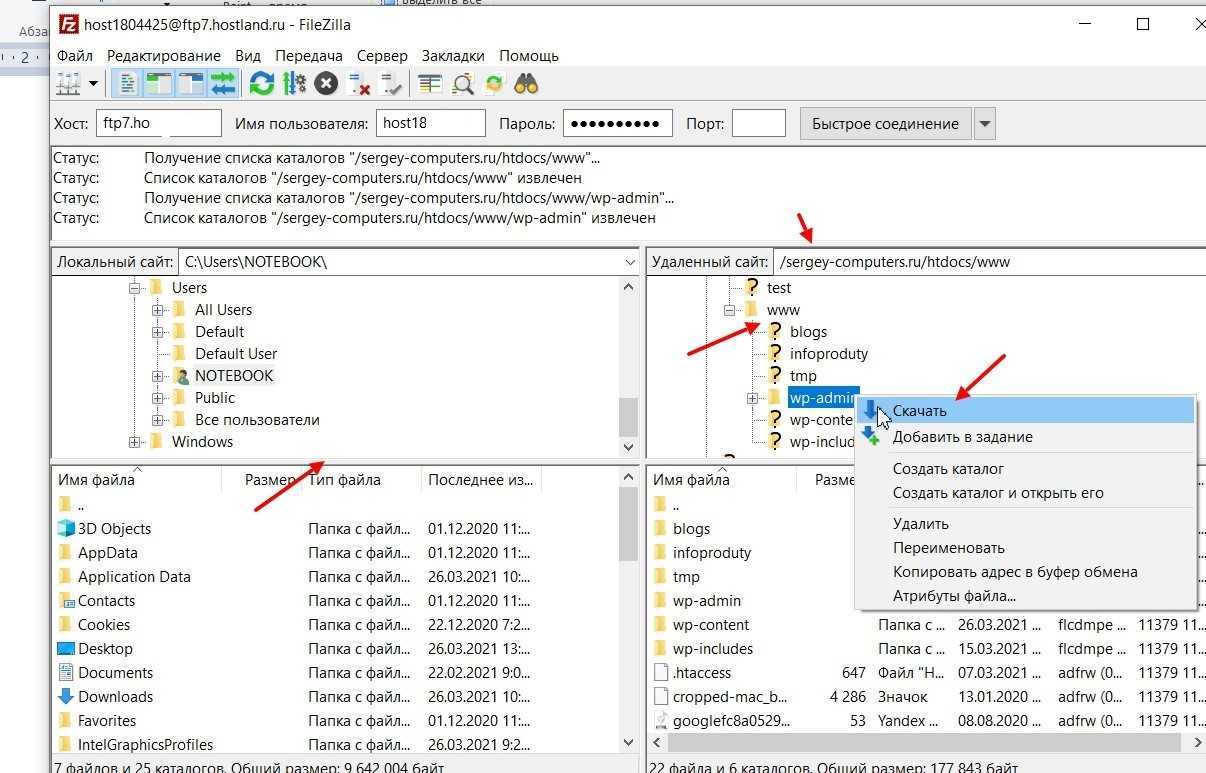Toggle processing of transfer queue
This screenshot has height=773, width=1206.
point(294,84)
